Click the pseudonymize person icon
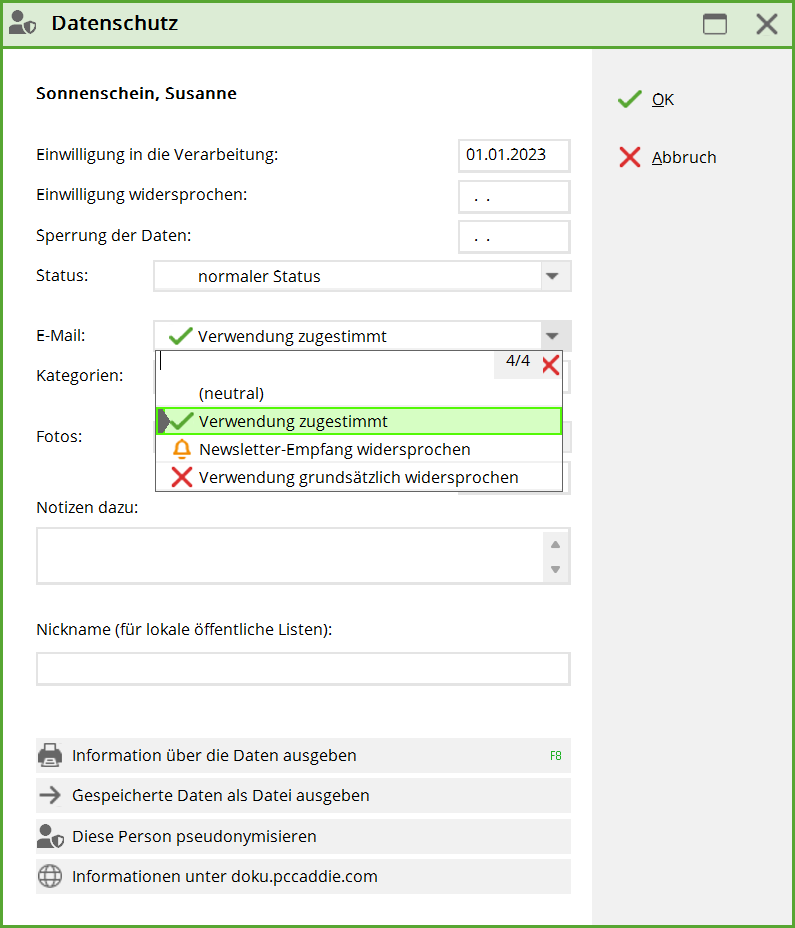The image size is (795, 928). 50,836
